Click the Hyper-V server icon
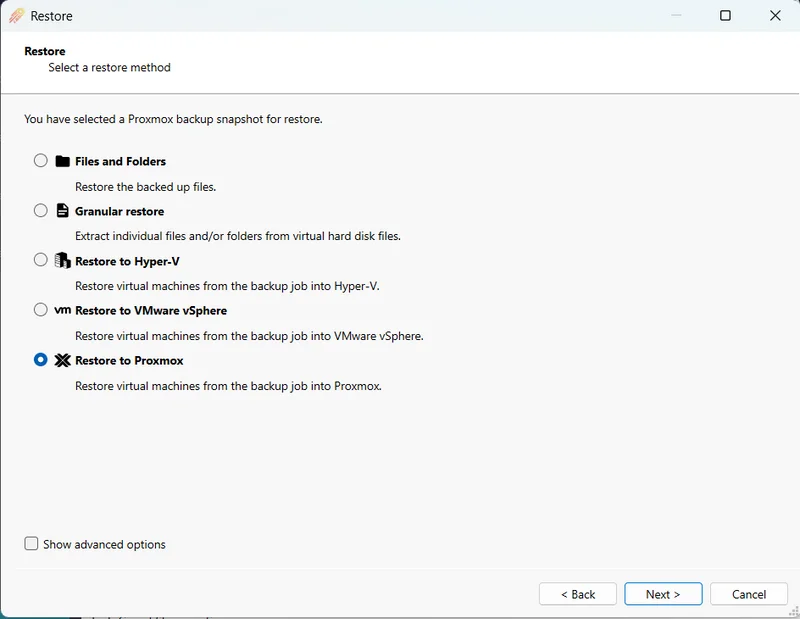This screenshot has width=800, height=619. (x=62, y=261)
